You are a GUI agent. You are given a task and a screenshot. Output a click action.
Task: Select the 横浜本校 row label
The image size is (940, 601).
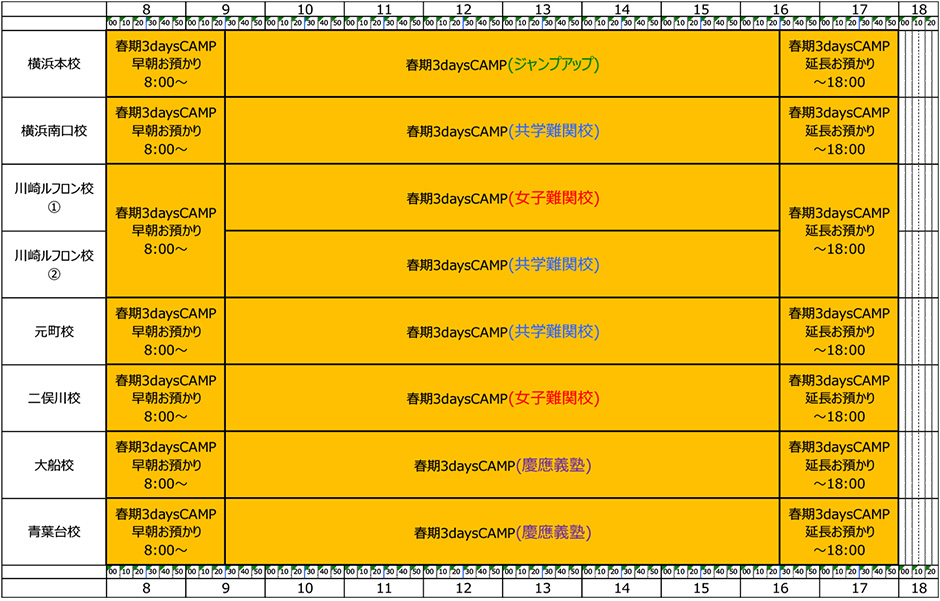coord(53,64)
